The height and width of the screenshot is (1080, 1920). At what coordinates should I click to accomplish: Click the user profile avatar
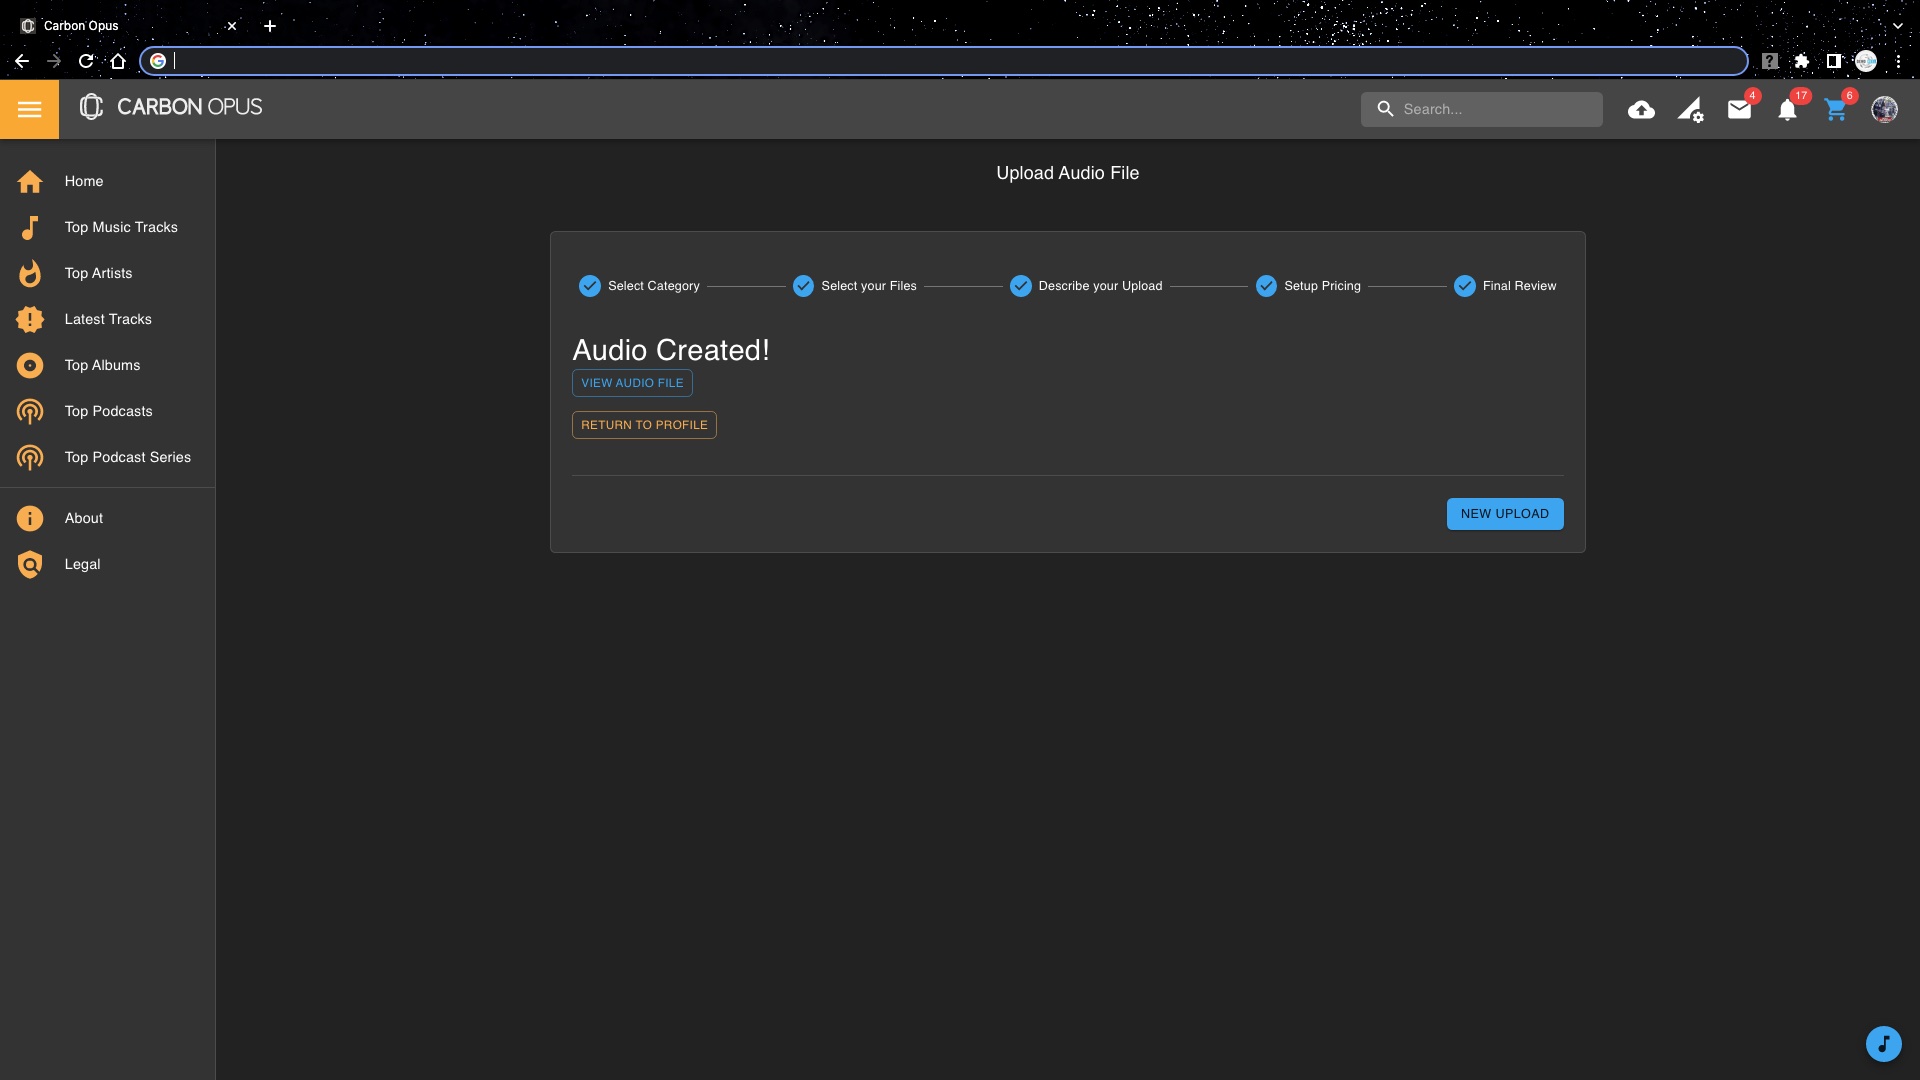pyautogui.click(x=1884, y=110)
